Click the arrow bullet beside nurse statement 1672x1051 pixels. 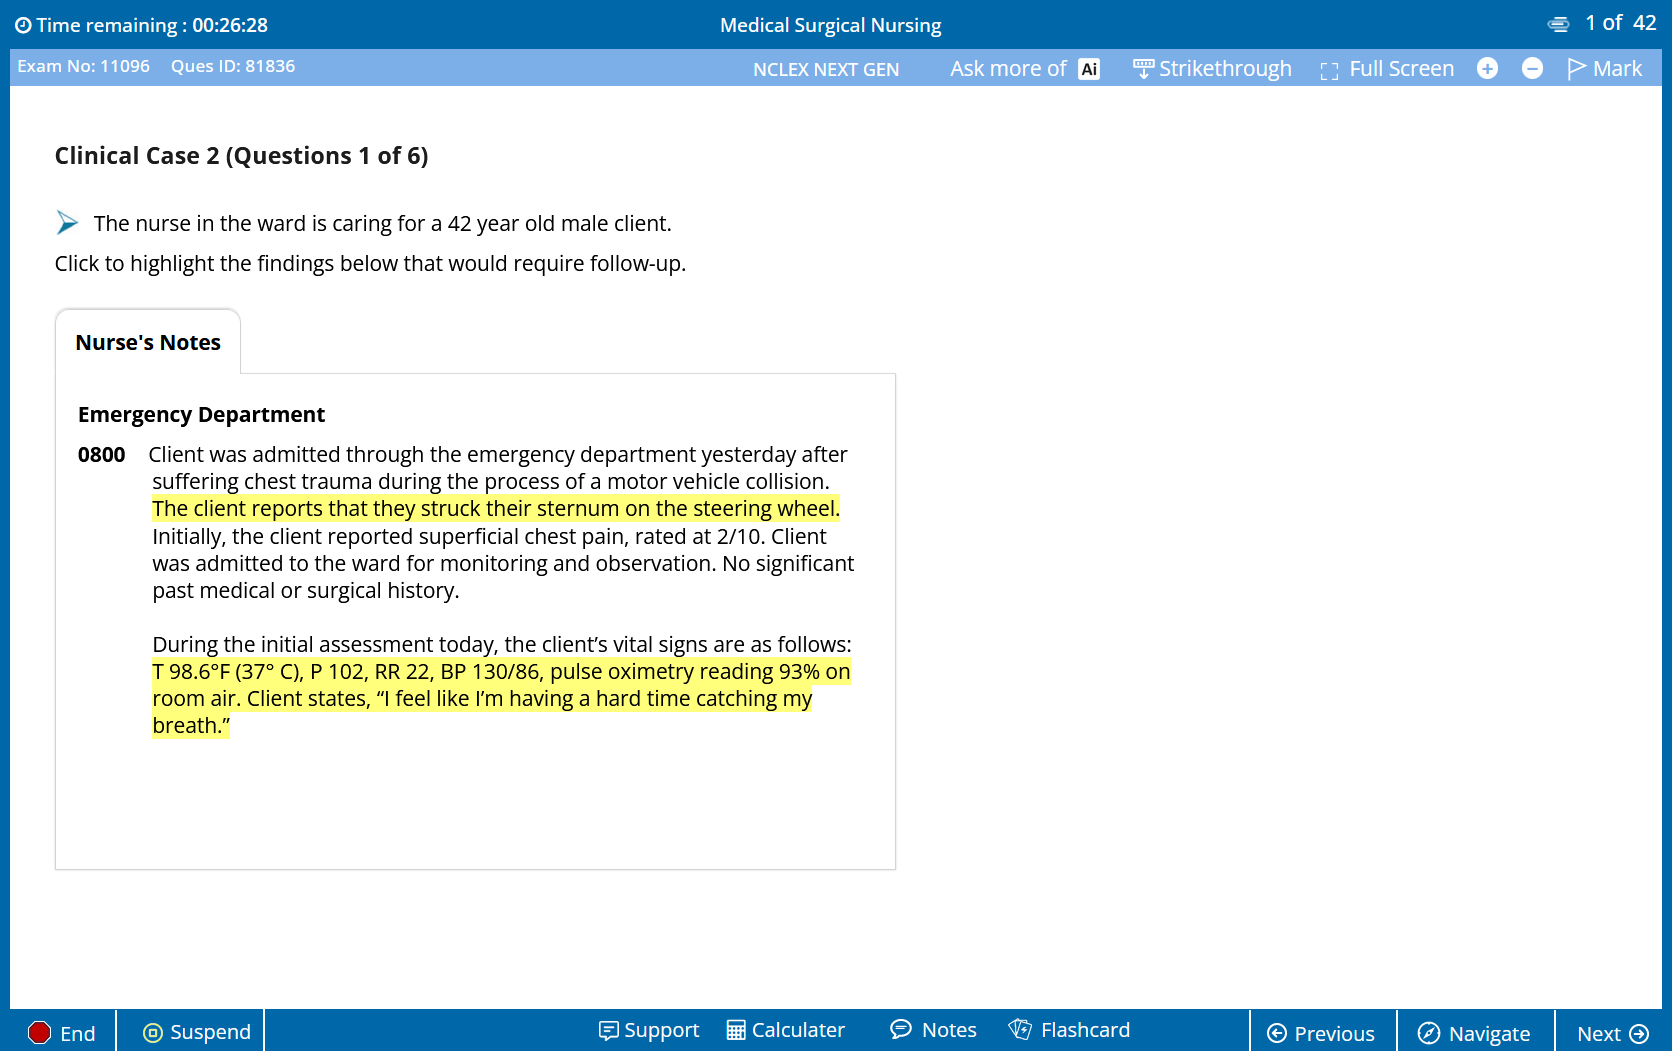click(67, 222)
